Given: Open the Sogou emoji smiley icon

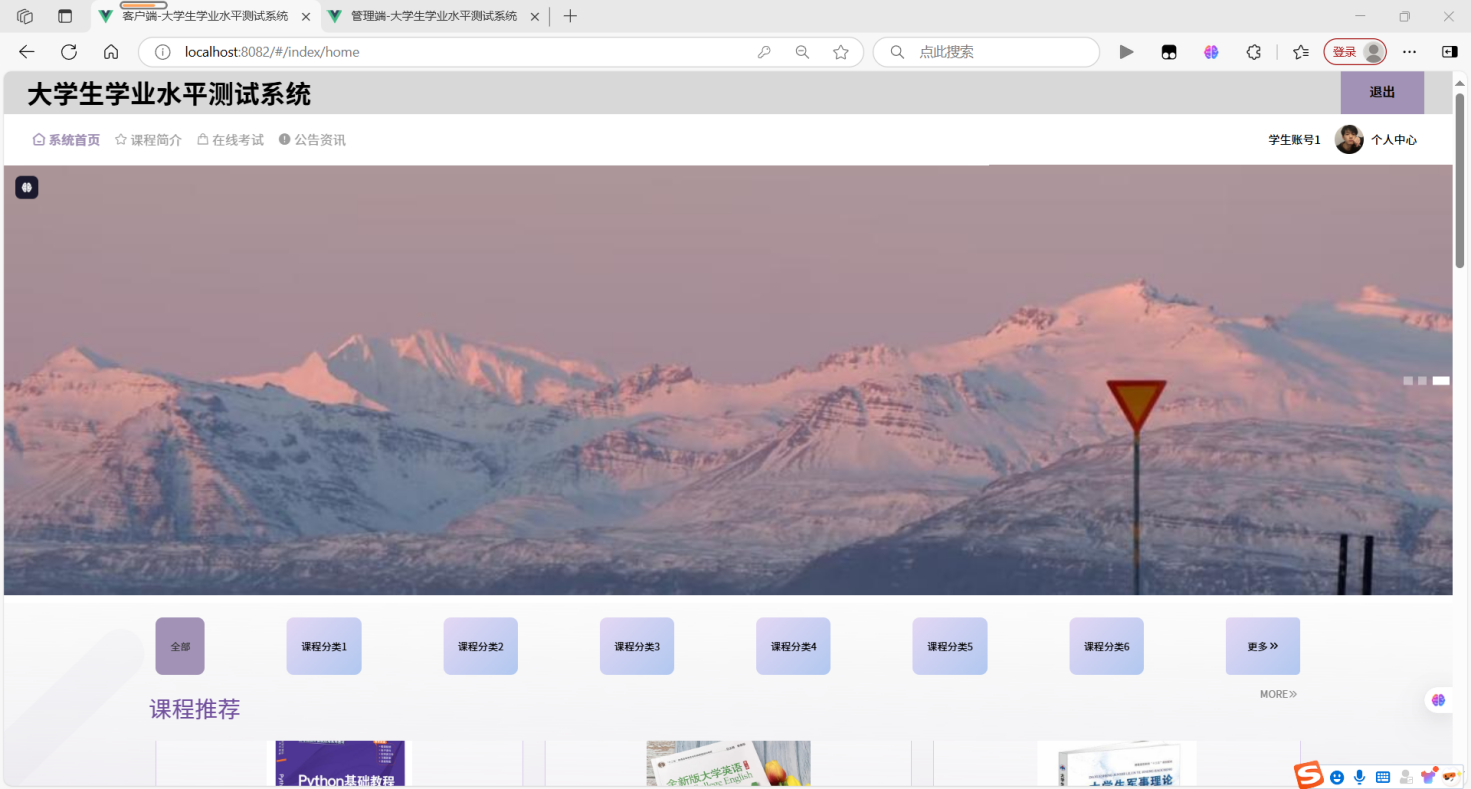Looking at the screenshot, I should (1337, 777).
